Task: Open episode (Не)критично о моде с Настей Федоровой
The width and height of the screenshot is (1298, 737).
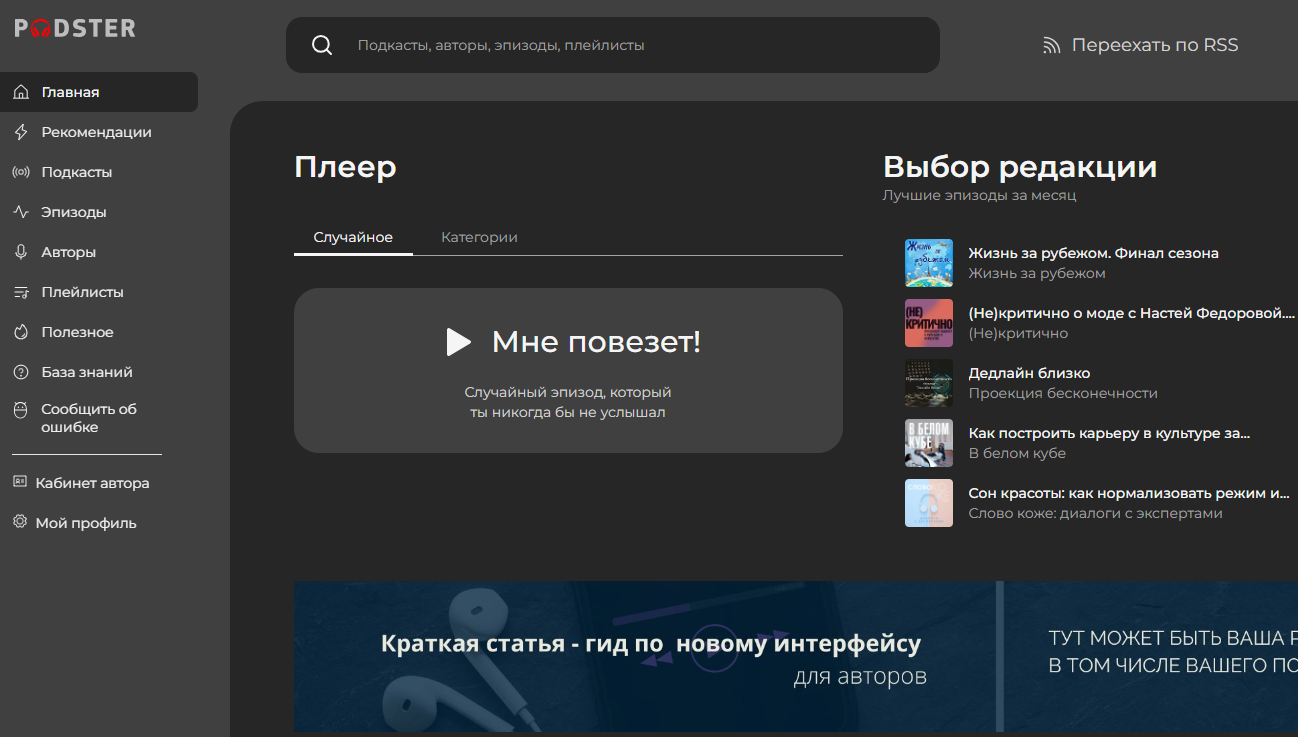Action: tap(1132, 313)
